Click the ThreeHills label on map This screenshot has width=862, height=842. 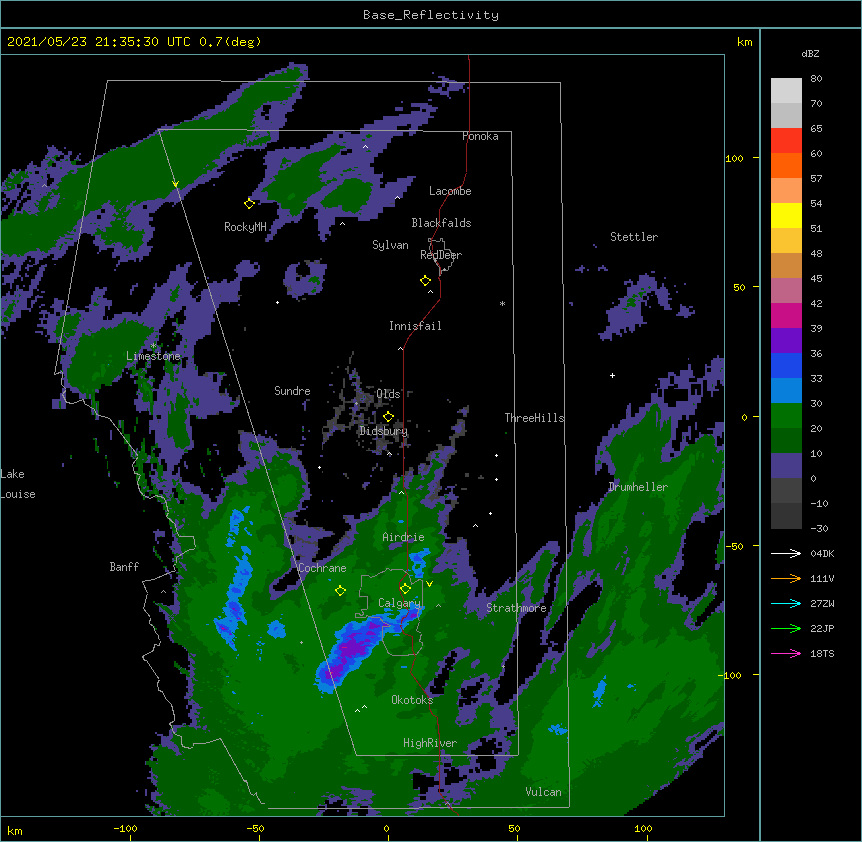534,418
